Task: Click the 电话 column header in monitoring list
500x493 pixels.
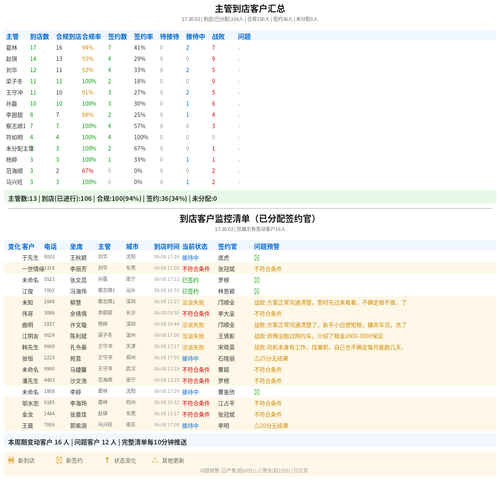Action: (50, 247)
